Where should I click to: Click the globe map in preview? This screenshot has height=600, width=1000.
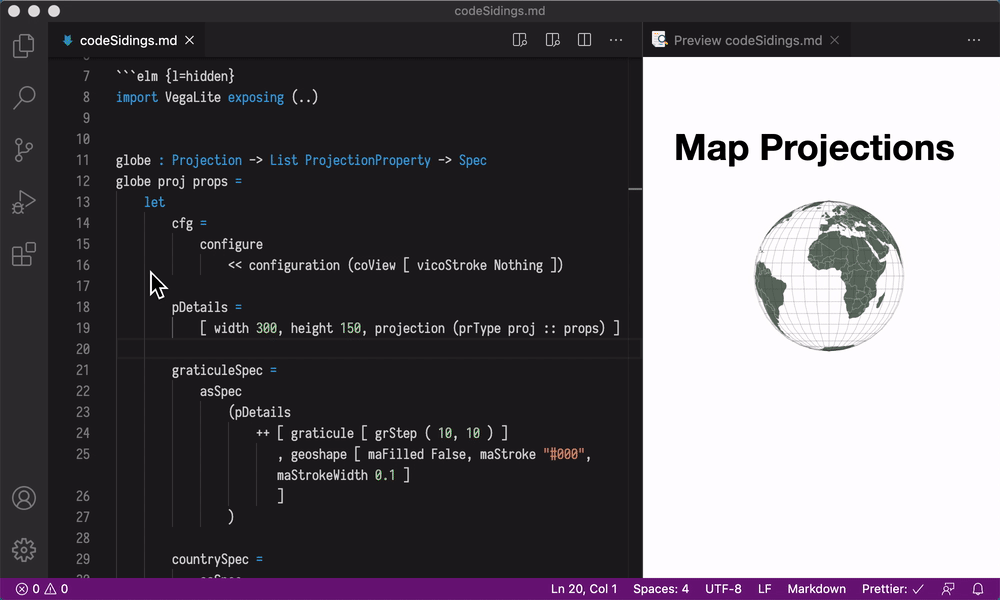pos(829,275)
